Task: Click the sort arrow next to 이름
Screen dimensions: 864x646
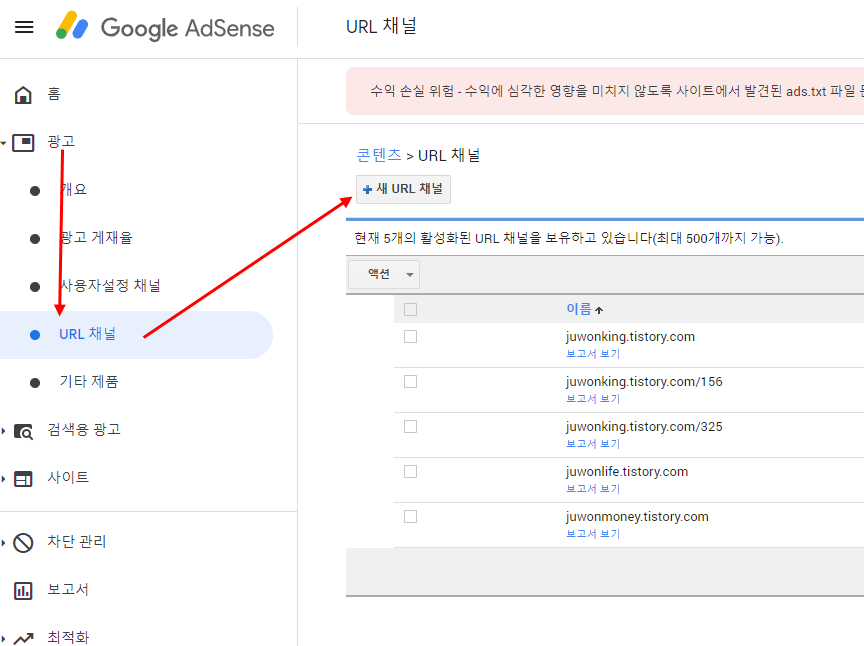Action: click(599, 310)
